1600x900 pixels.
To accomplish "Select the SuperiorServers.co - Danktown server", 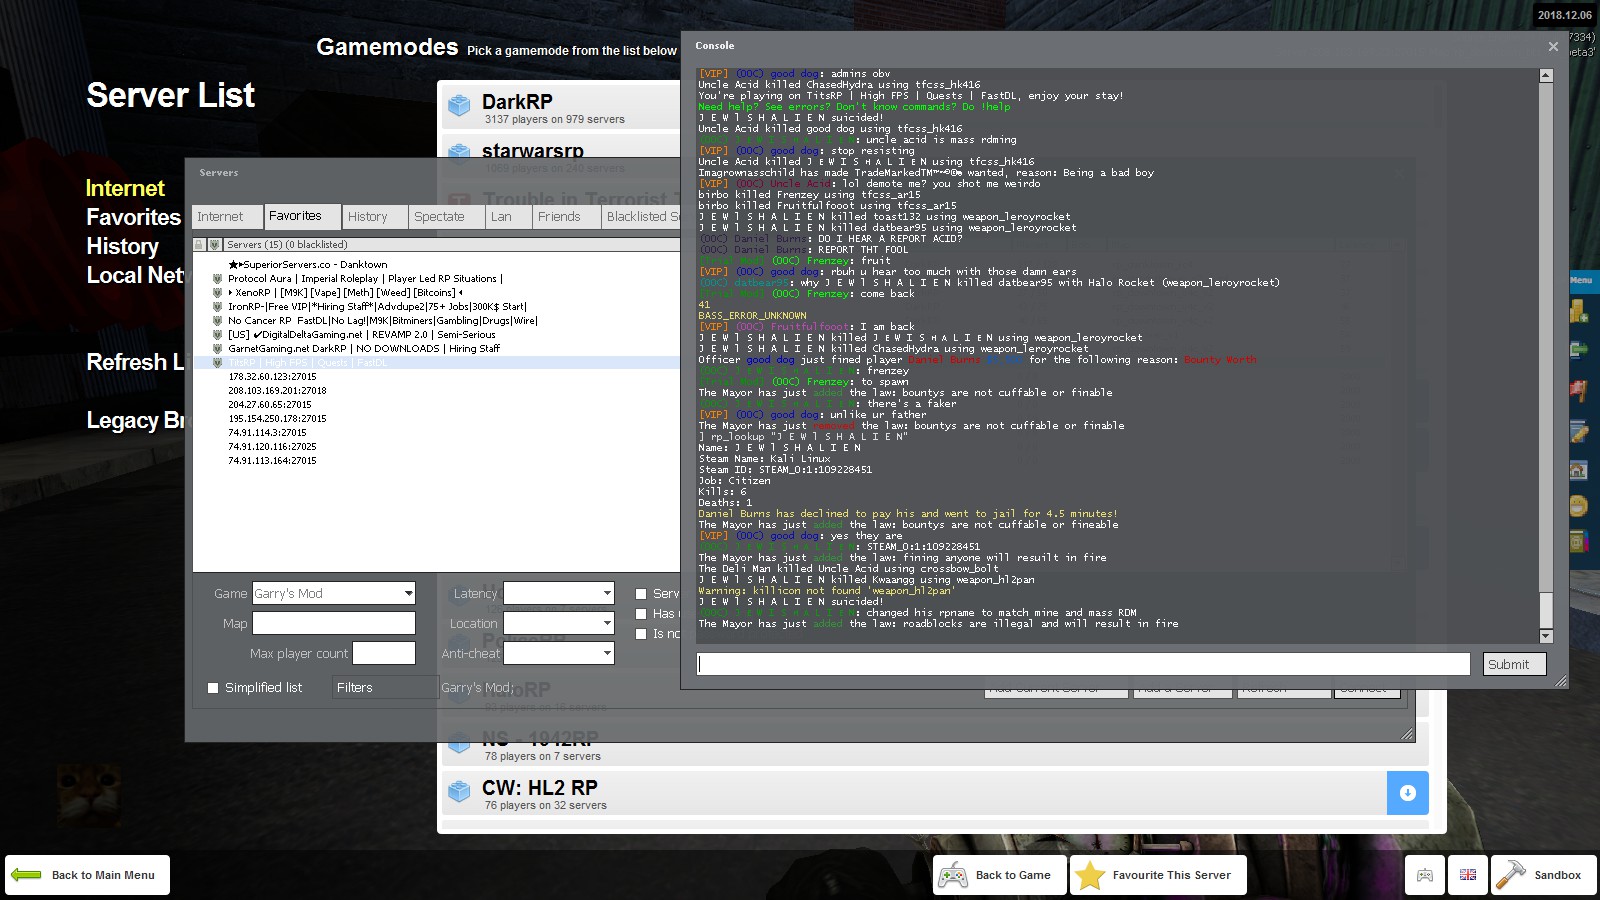I will point(437,265).
